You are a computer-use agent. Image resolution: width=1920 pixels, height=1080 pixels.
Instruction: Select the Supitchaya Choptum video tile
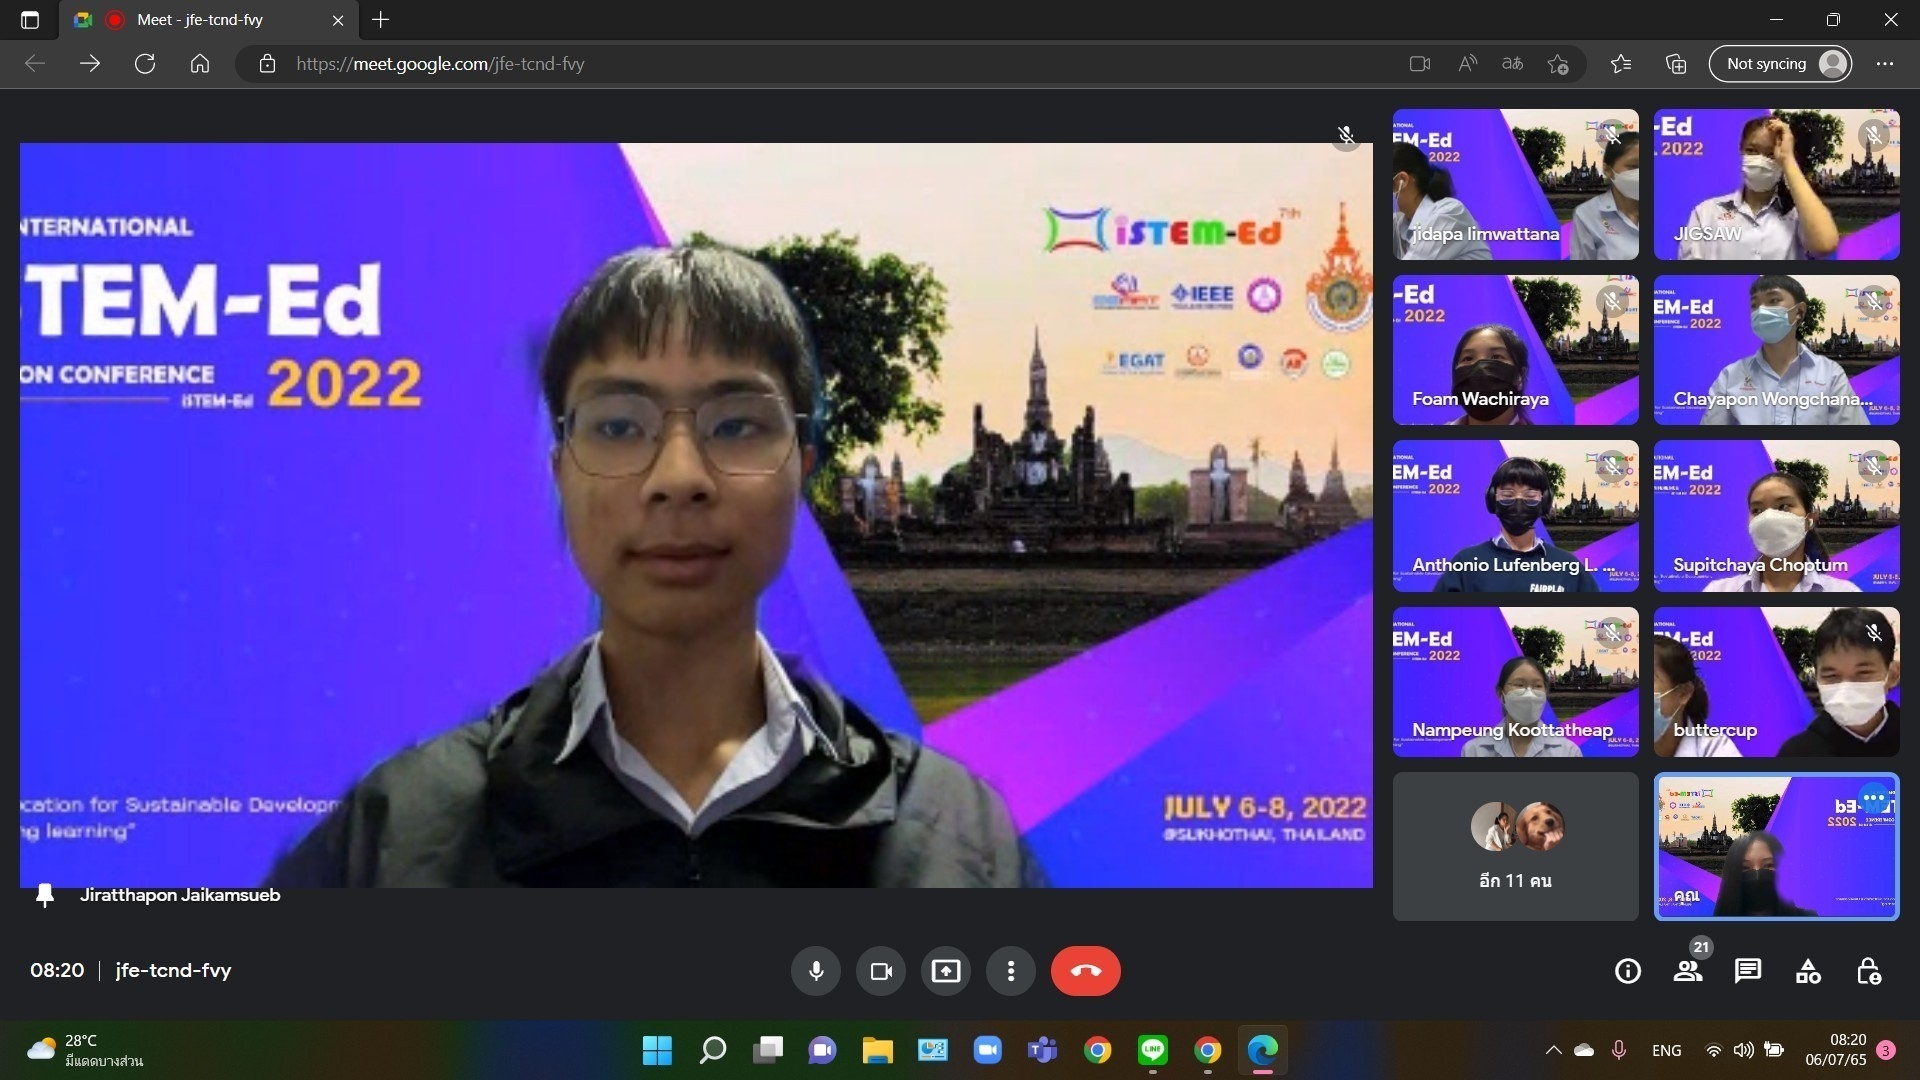click(1777, 516)
